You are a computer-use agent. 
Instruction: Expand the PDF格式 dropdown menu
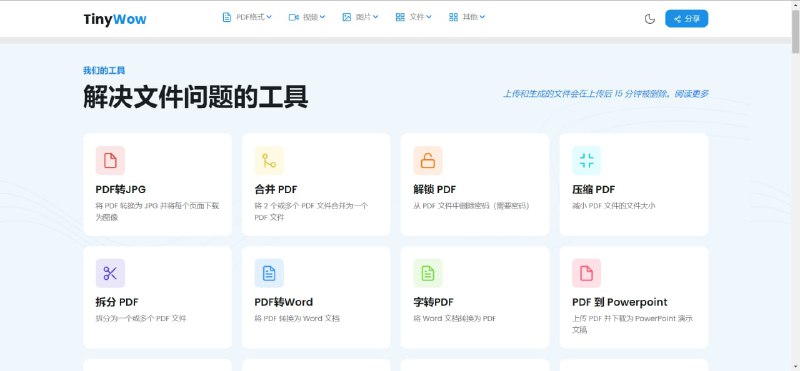247,17
